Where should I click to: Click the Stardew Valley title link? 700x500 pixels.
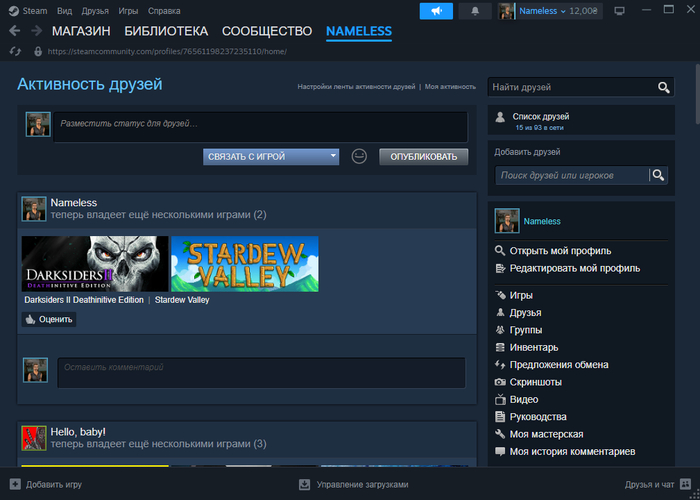coord(182,300)
